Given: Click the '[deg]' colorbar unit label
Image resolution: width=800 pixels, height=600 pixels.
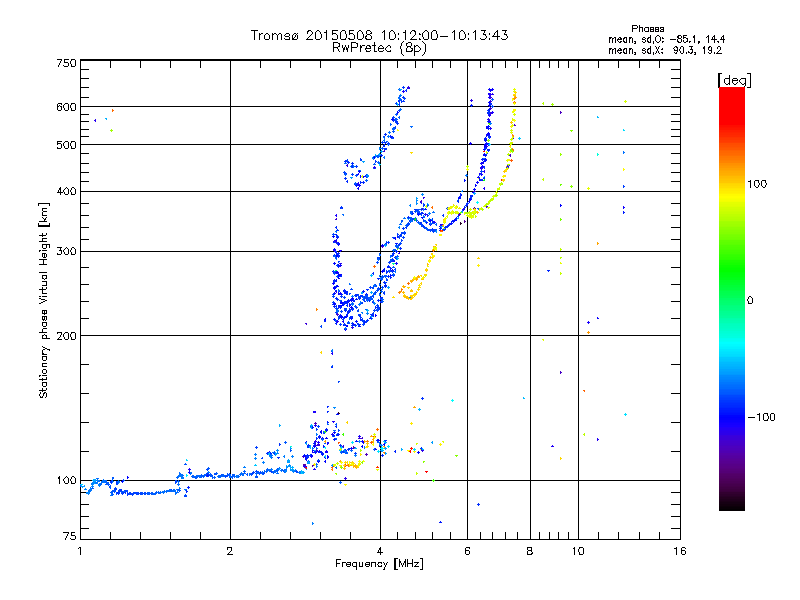Looking at the screenshot, I should (x=734, y=81).
